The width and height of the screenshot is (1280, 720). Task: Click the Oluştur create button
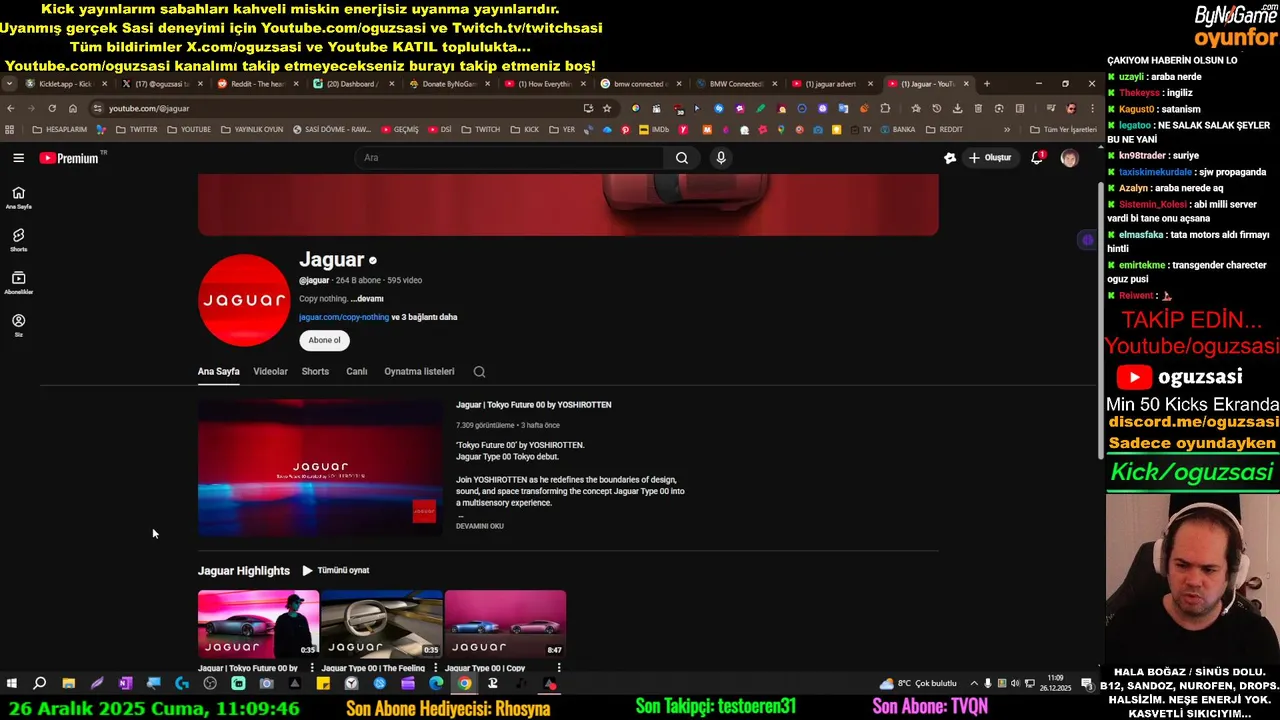[x=989, y=158]
